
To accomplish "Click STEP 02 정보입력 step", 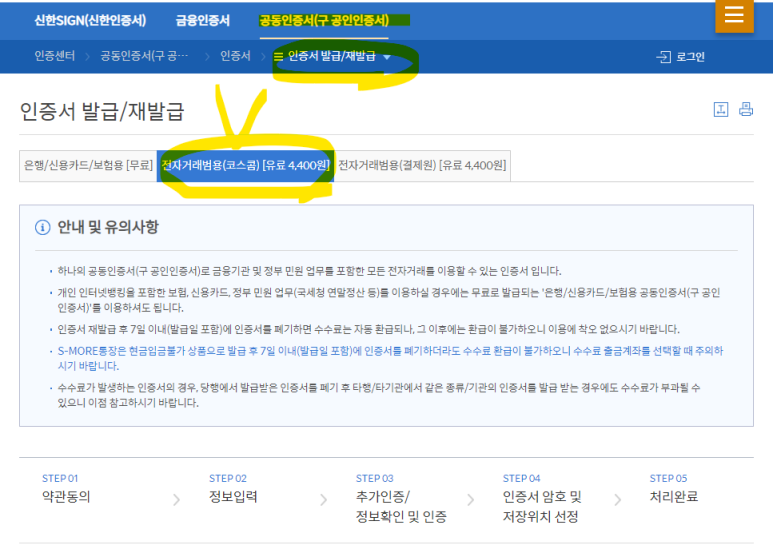I will point(233,488).
